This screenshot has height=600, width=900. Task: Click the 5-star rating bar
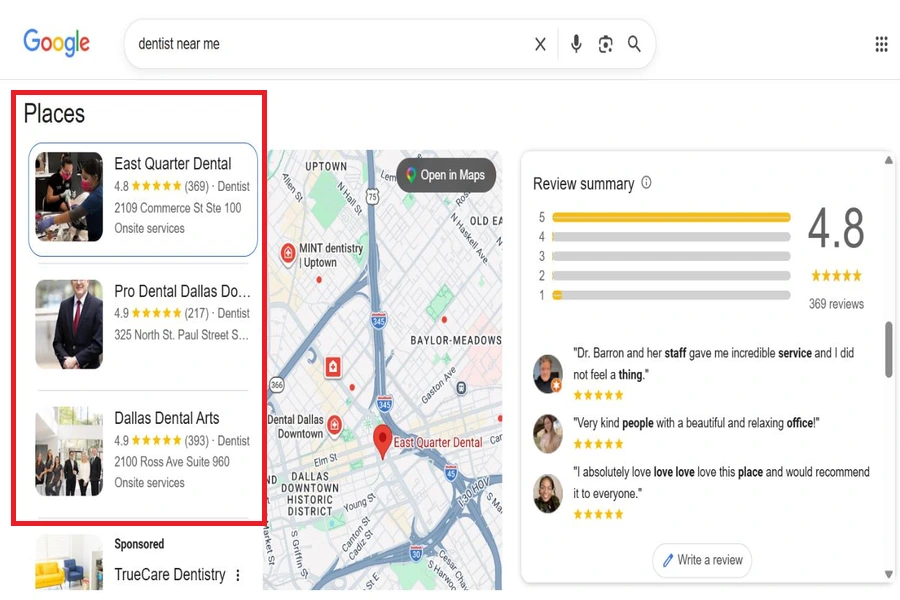[671, 217]
